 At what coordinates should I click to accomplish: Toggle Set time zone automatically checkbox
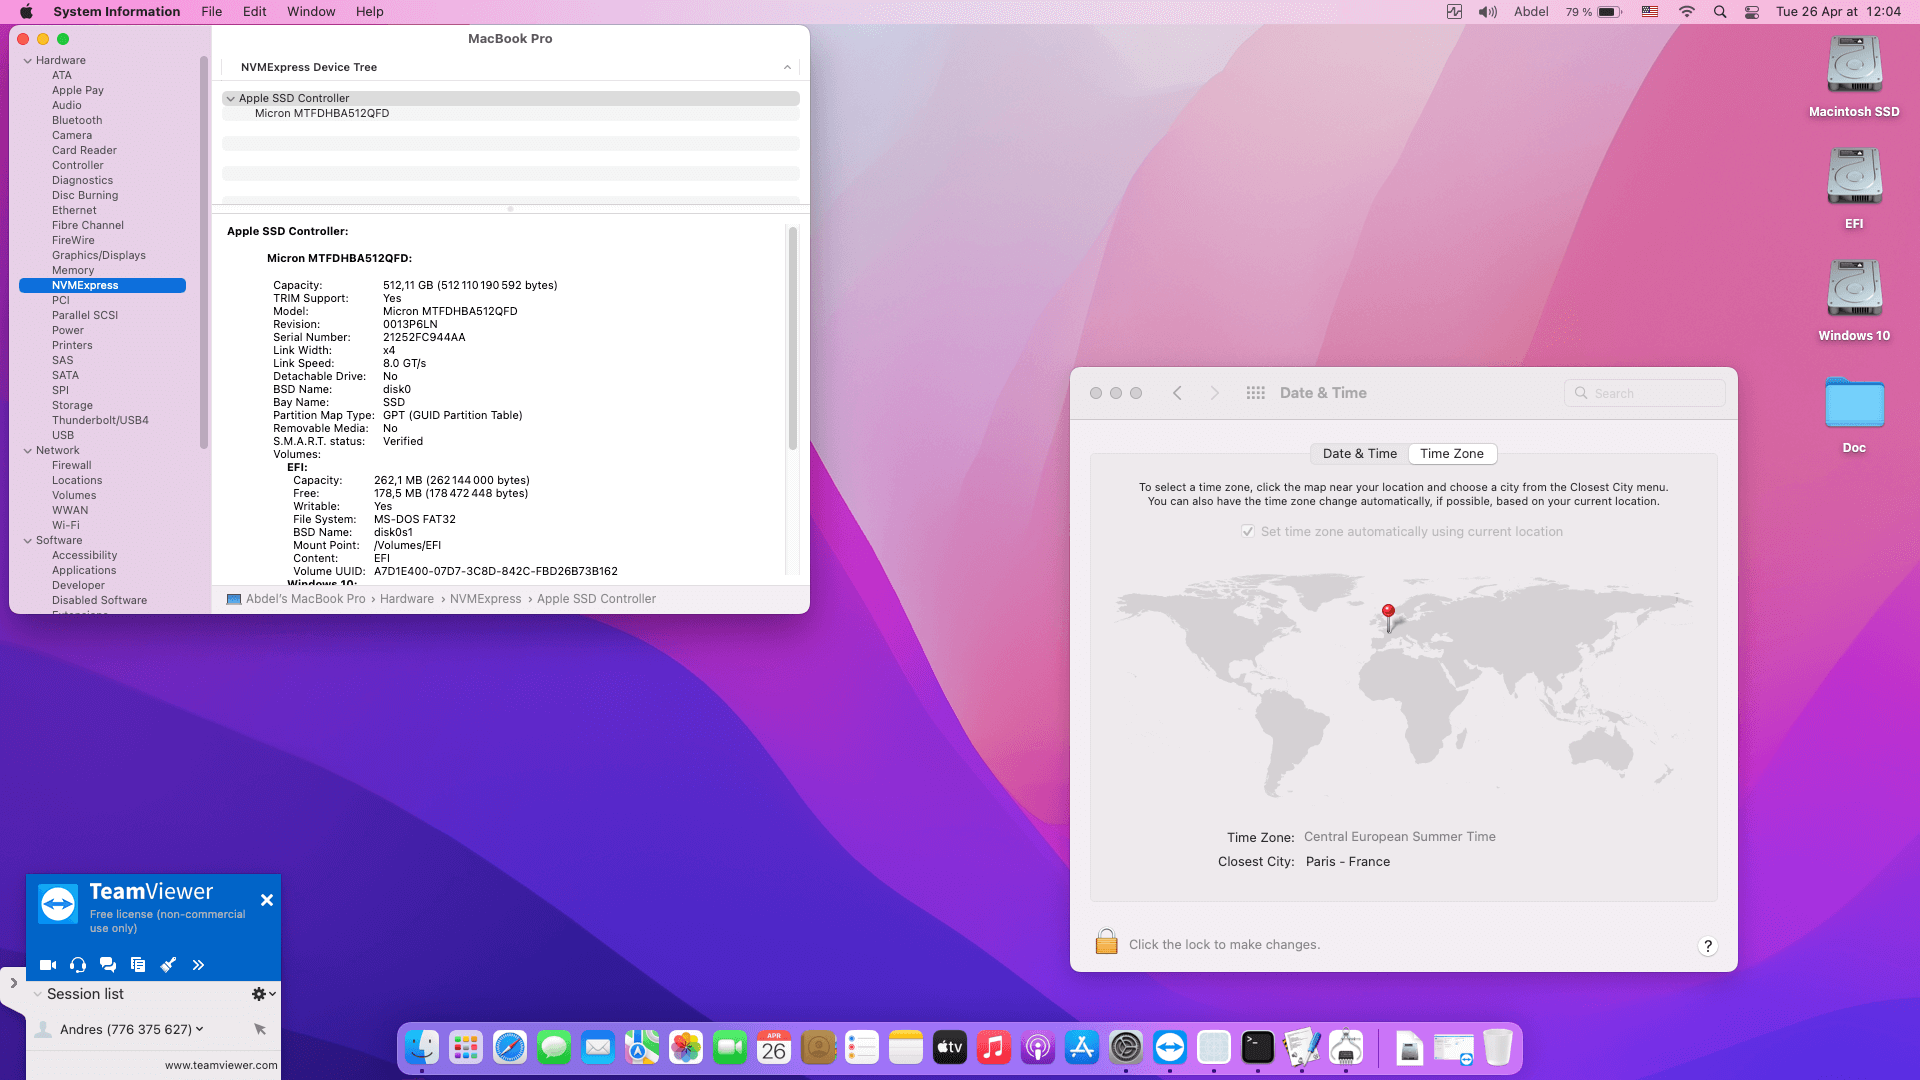click(x=1248, y=532)
